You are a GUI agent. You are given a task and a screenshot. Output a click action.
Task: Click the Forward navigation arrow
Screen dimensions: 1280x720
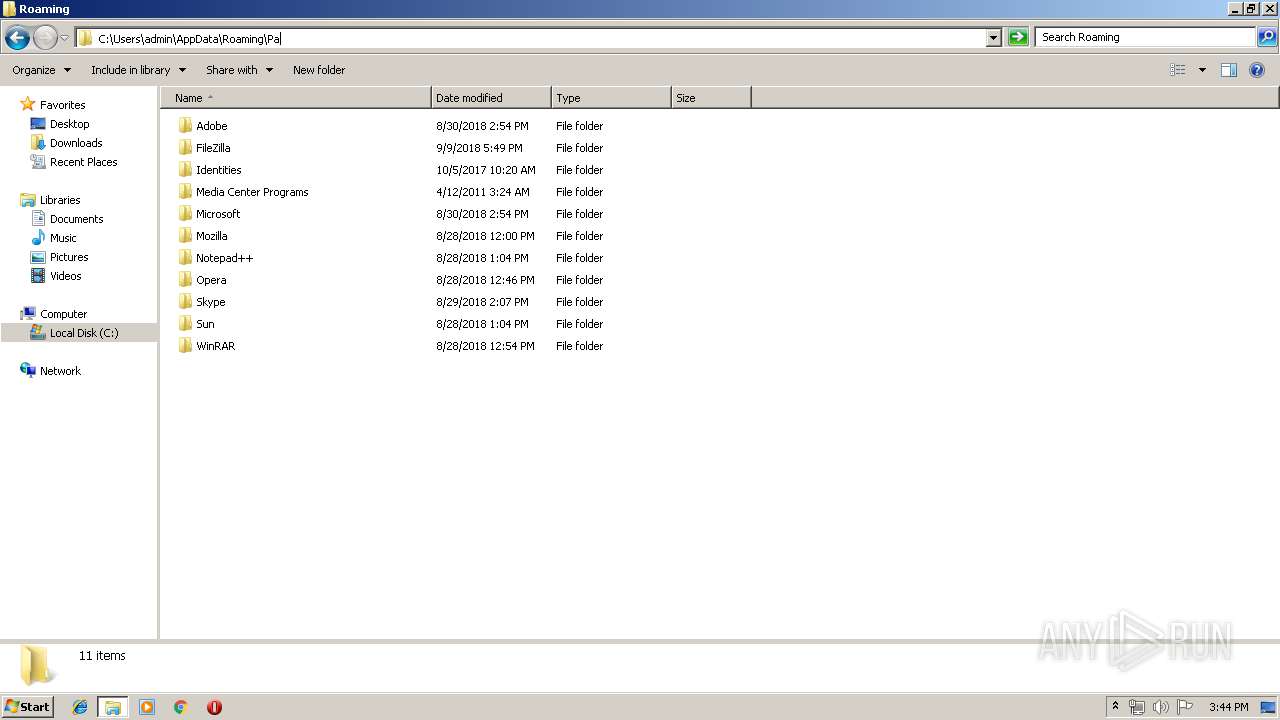45,38
